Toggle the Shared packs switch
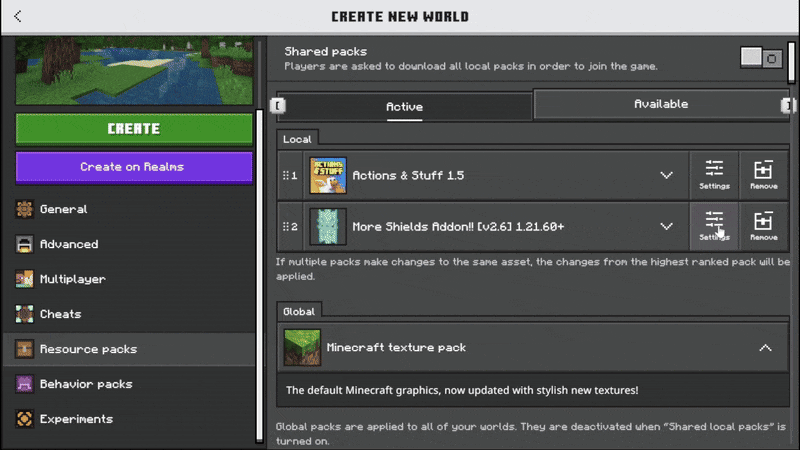Screen dimensions: 800x450 (761, 58)
